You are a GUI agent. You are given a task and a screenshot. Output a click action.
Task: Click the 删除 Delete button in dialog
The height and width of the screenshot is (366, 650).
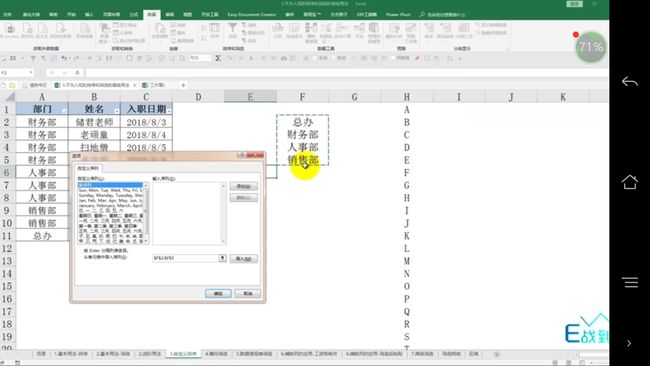(x=244, y=198)
